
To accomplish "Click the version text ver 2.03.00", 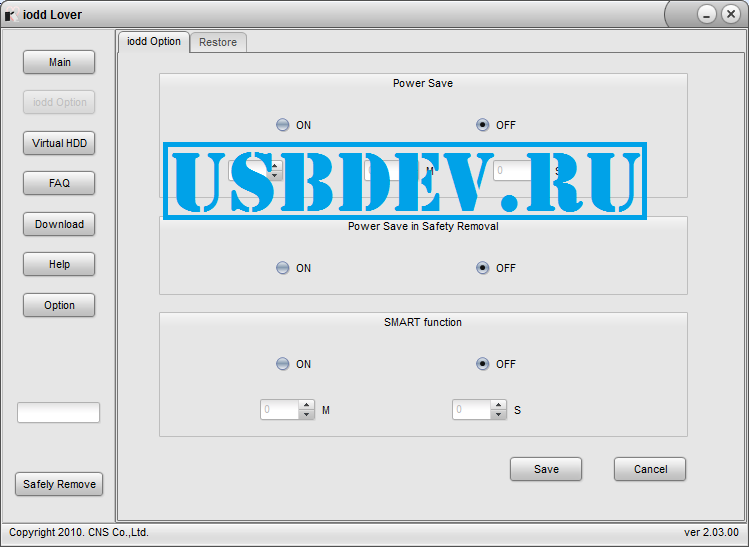I will pos(711,532).
